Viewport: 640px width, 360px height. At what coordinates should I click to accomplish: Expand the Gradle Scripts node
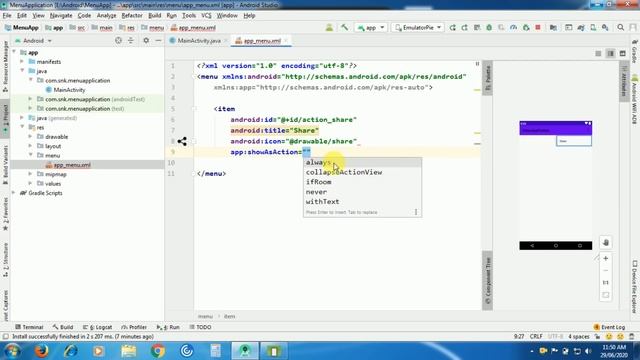(x=14, y=193)
